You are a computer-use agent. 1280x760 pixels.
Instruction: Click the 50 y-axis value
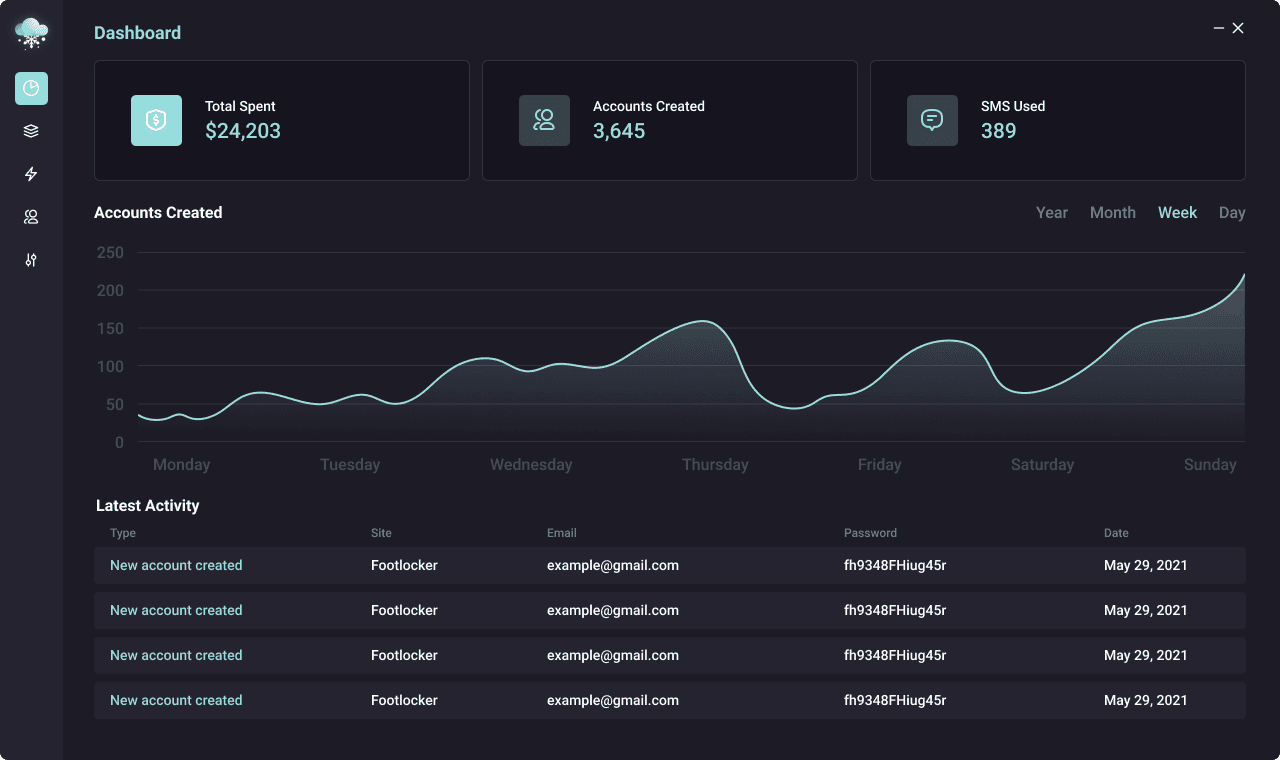pyautogui.click(x=114, y=405)
